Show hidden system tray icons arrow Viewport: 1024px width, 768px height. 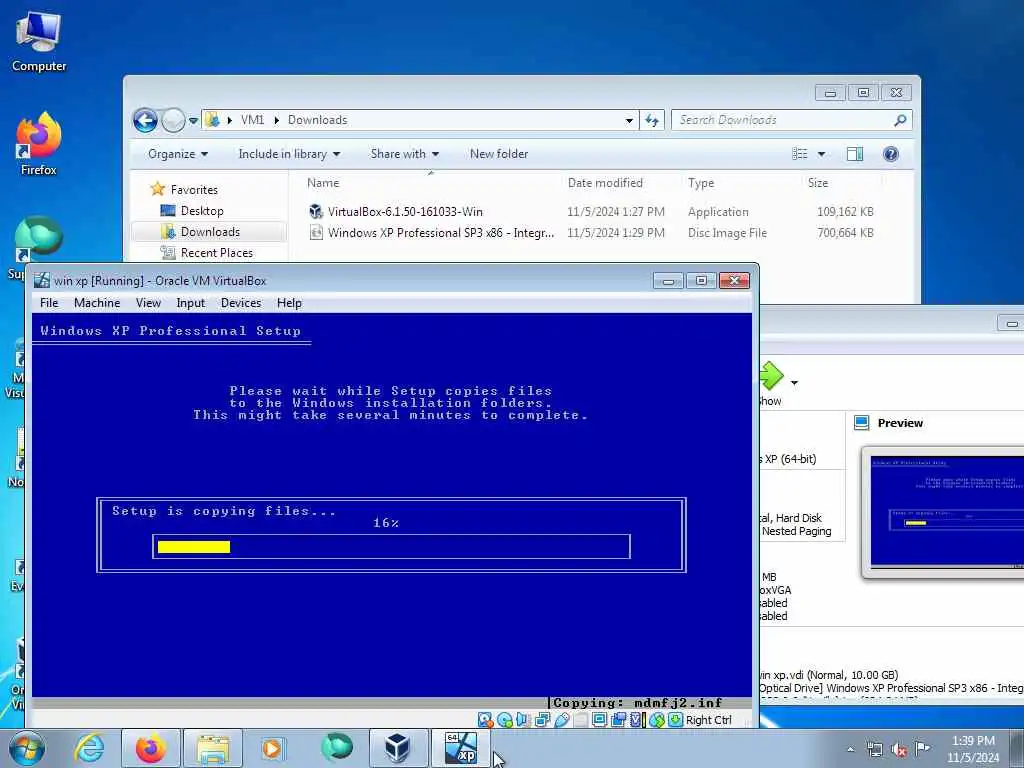[x=850, y=750]
